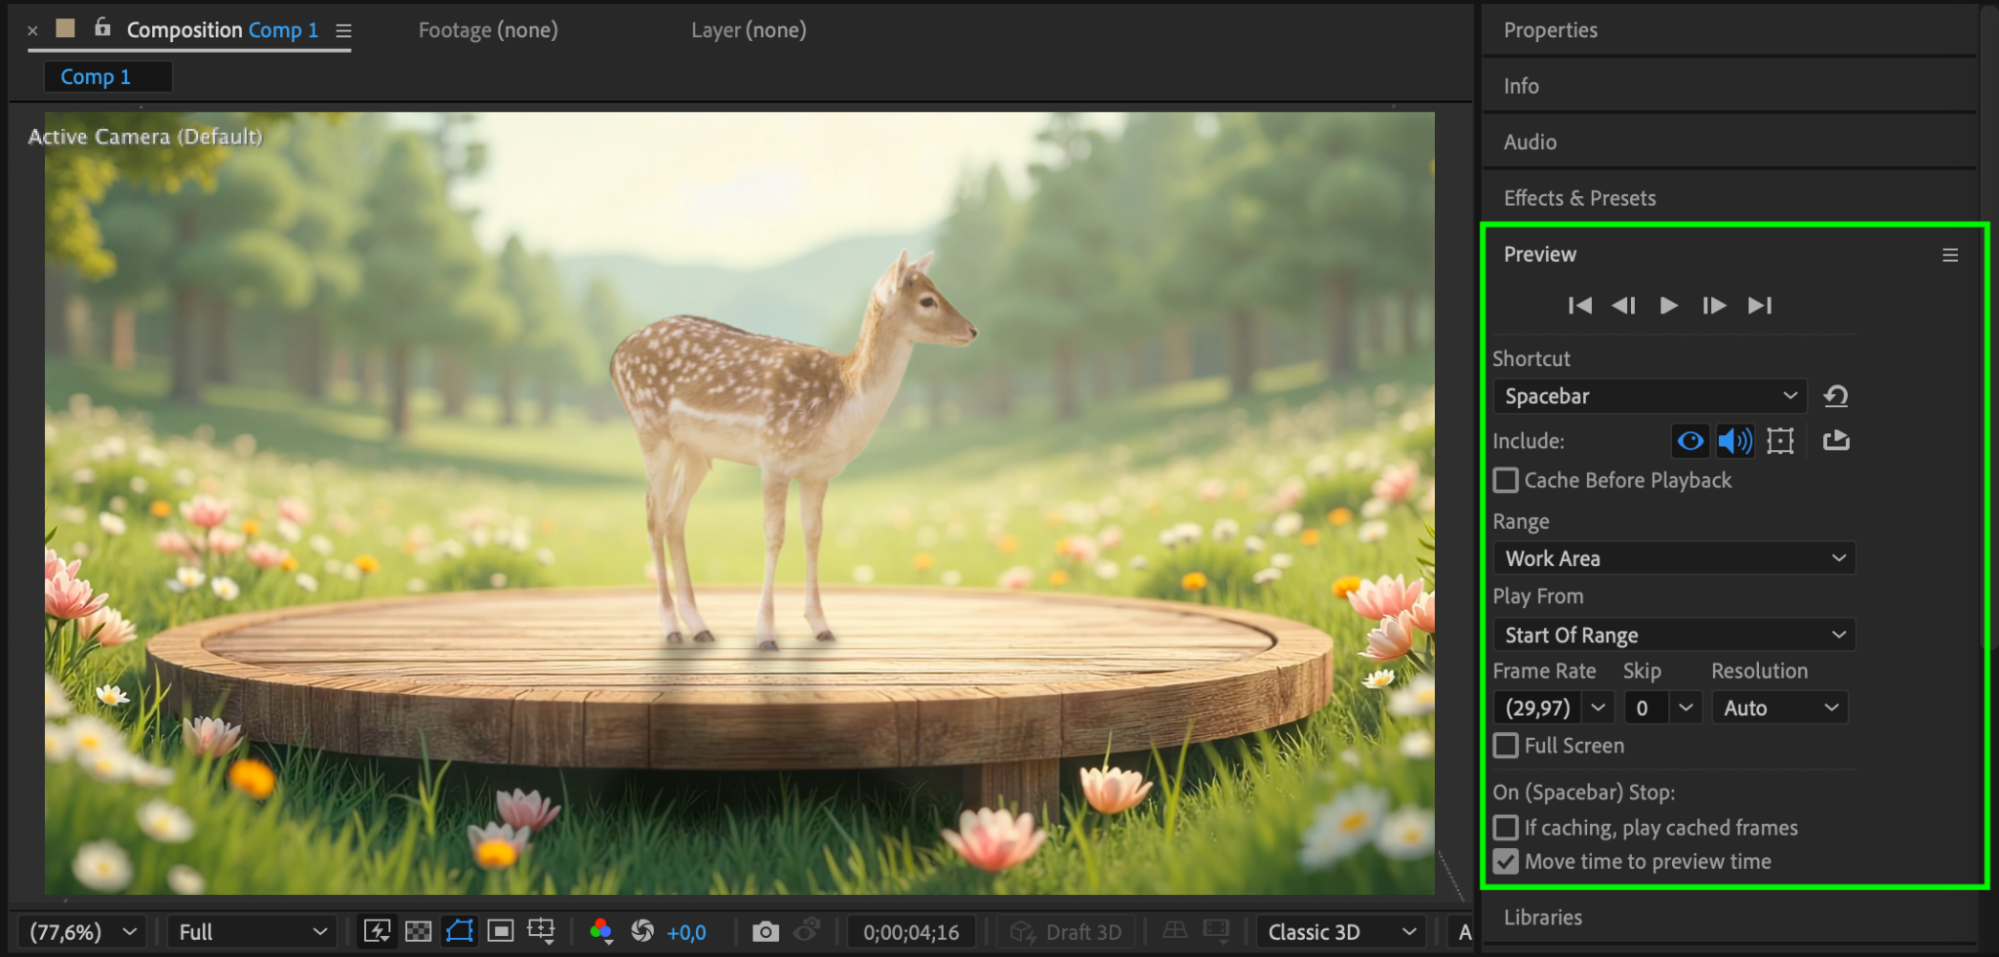This screenshot has height=957, width=1999.
Task: Reset the preview shortcut settings
Action: [x=1836, y=396]
